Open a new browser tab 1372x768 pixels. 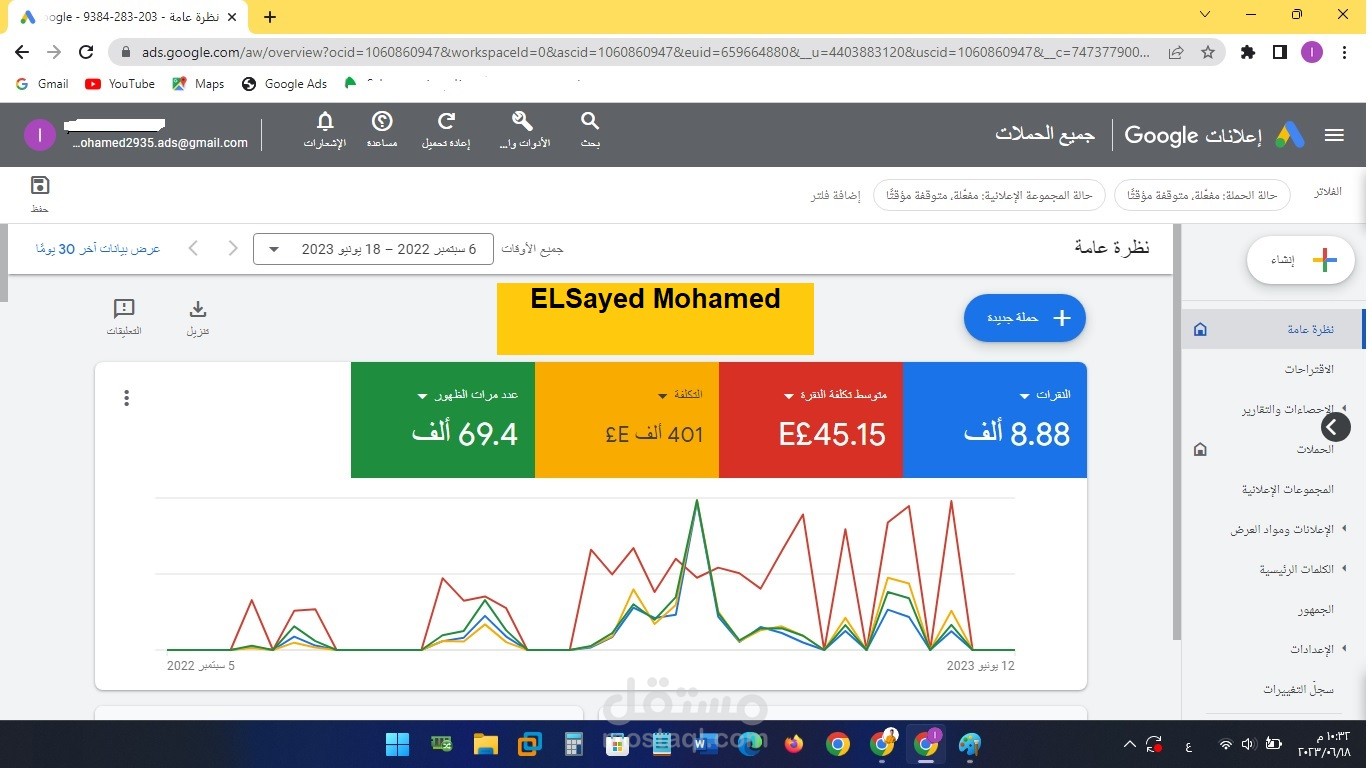point(270,17)
